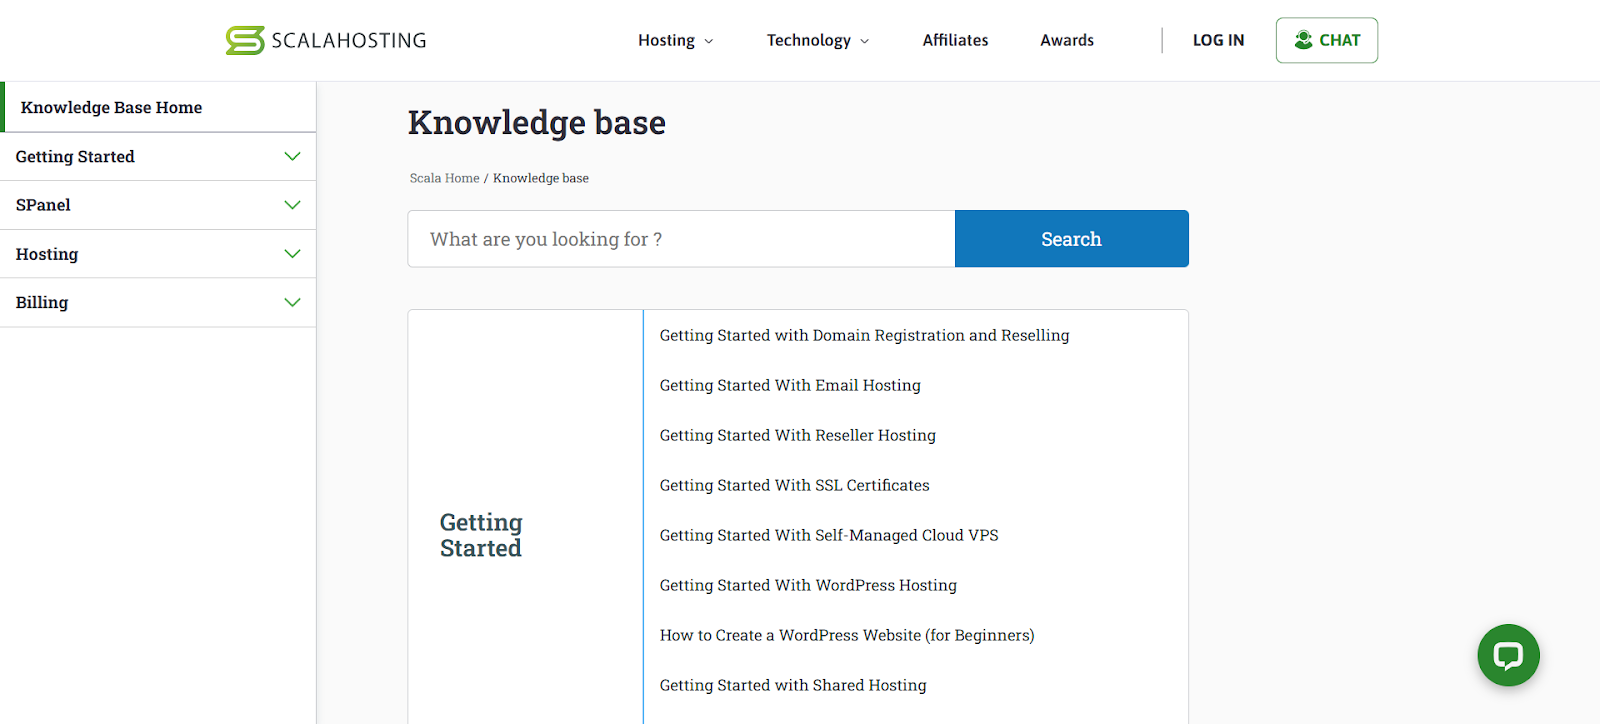Click the blue Search button
The width and height of the screenshot is (1600, 724).
pyautogui.click(x=1072, y=239)
